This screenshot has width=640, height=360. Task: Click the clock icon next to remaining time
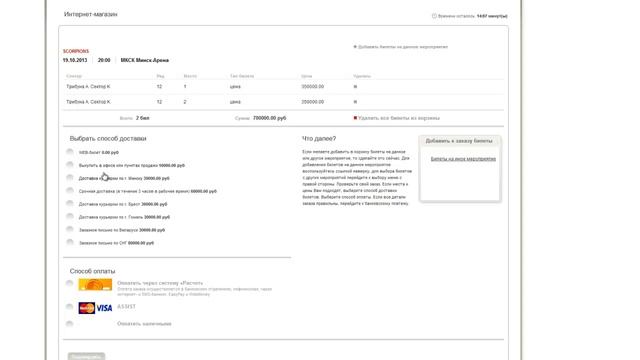(x=434, y=16)
